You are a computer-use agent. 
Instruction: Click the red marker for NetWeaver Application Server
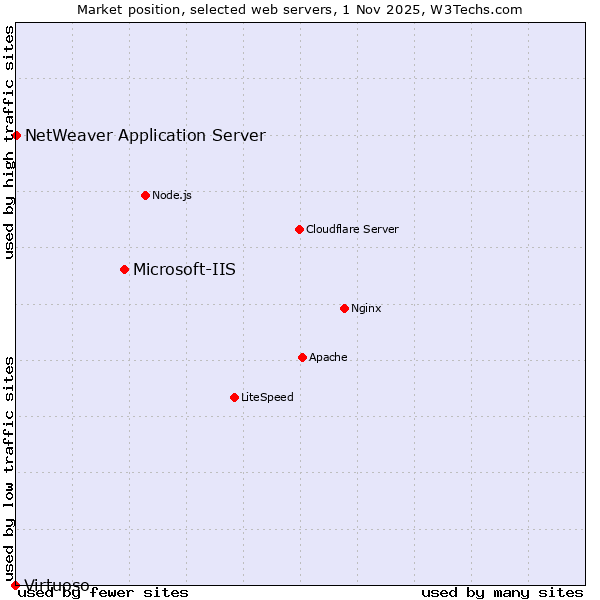coord(16,135)
